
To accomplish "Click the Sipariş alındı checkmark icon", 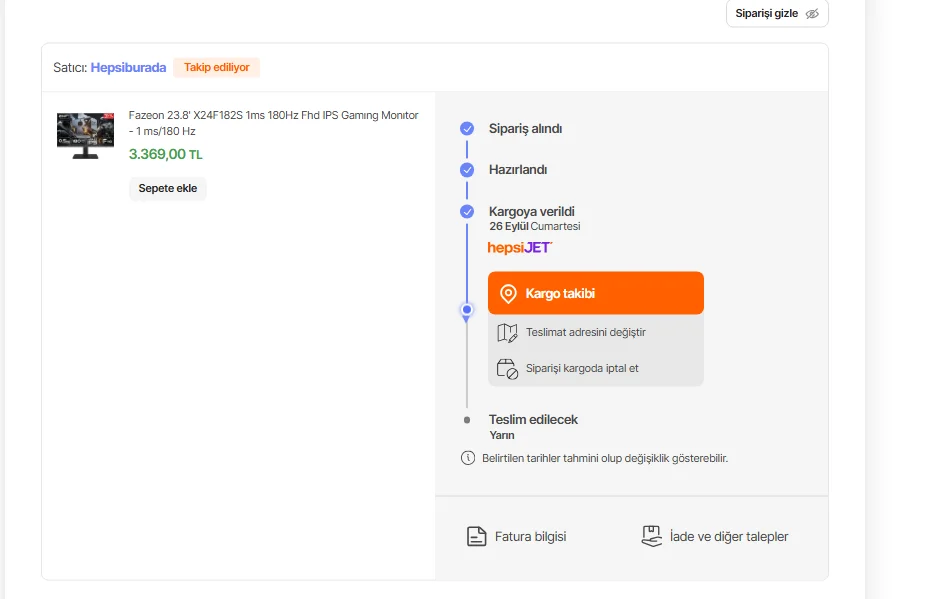I will 467,128.
